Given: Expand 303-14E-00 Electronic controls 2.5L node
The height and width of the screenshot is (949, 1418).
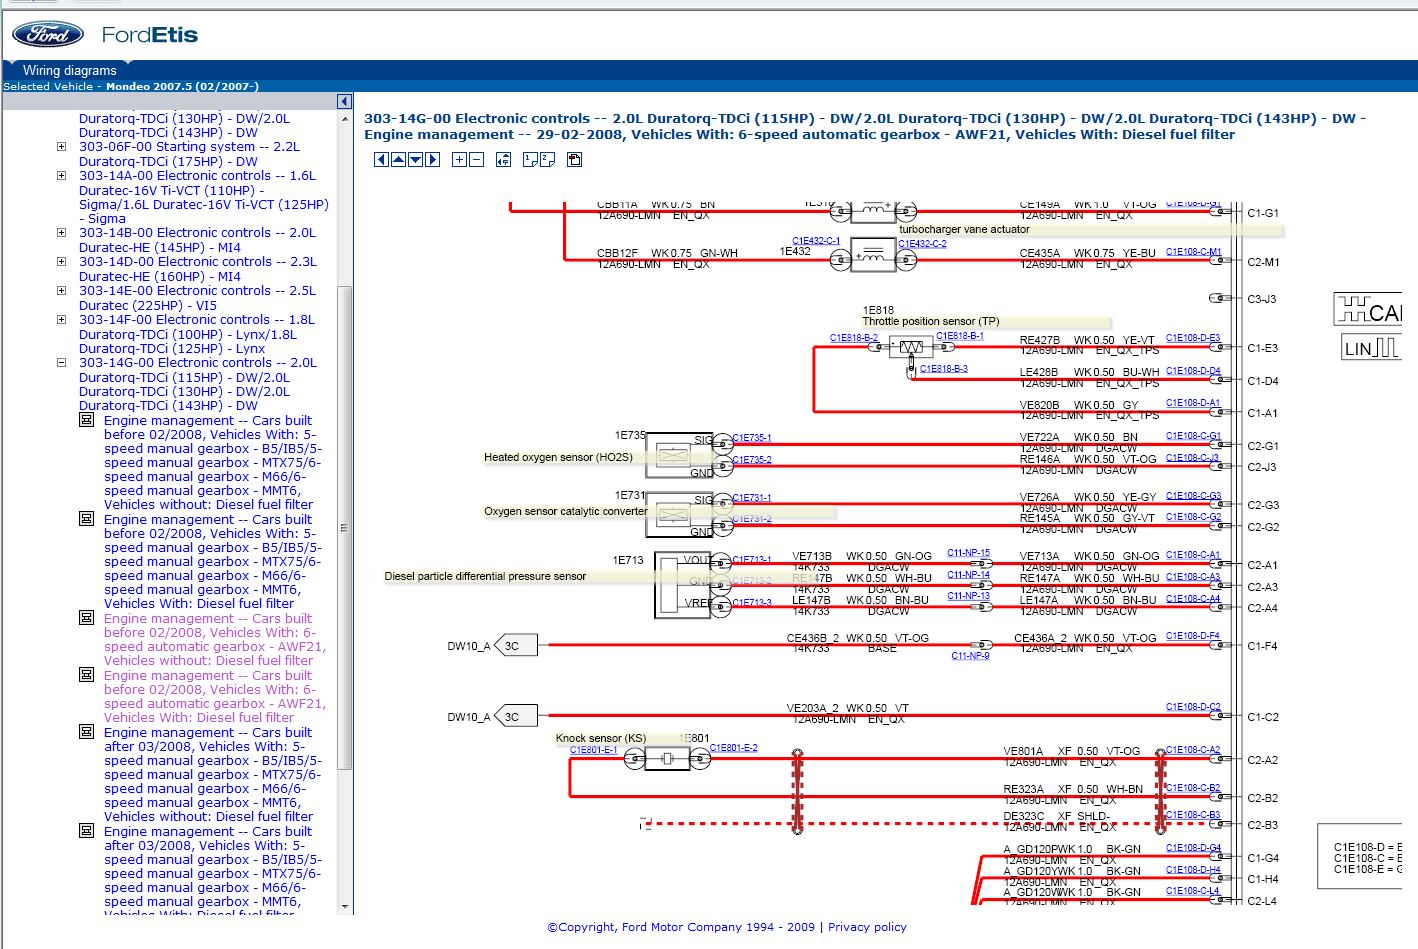Looking at the screenshot, I should click(62, 291).
